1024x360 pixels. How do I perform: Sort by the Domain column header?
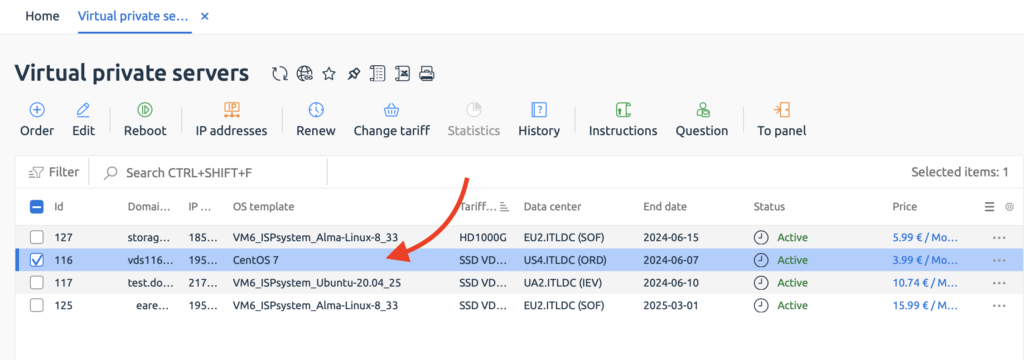click(x=150, y=206)
